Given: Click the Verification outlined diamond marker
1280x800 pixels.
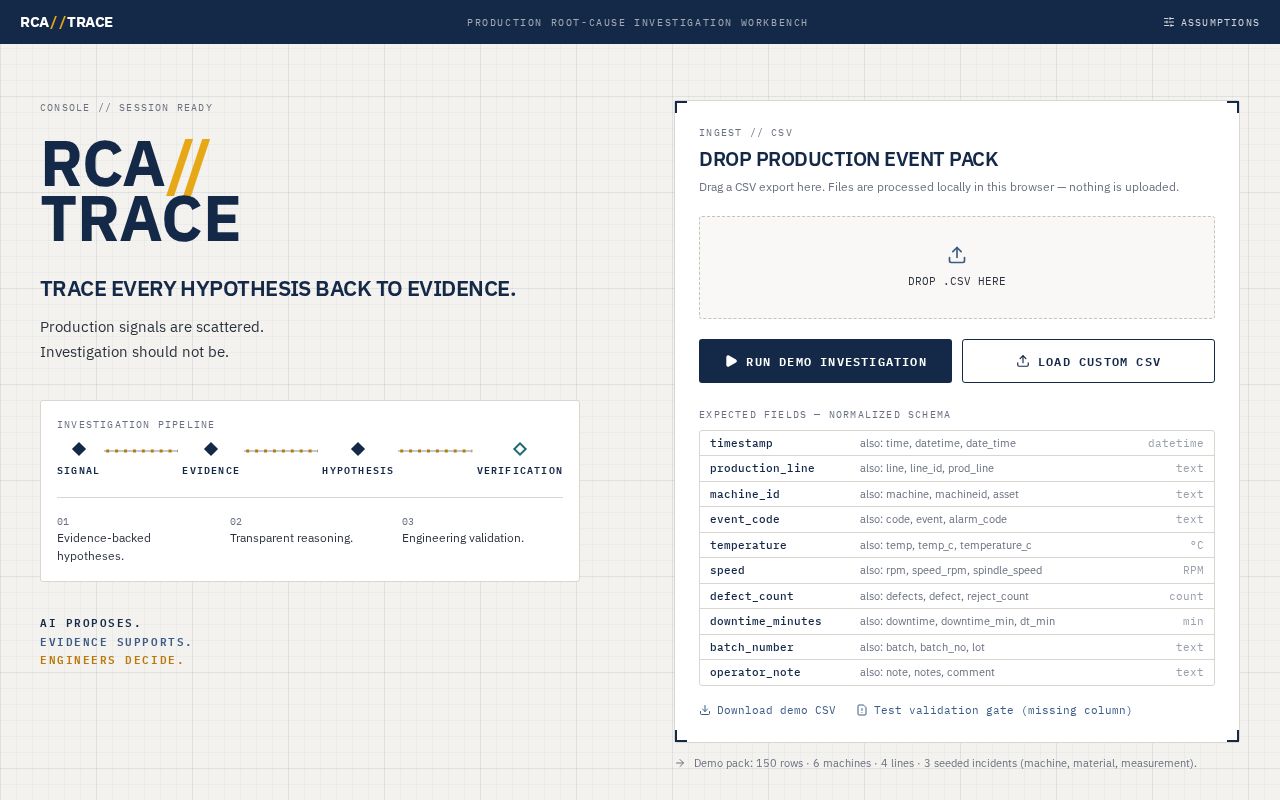Looking at the screenshot, I should (520, 449).
